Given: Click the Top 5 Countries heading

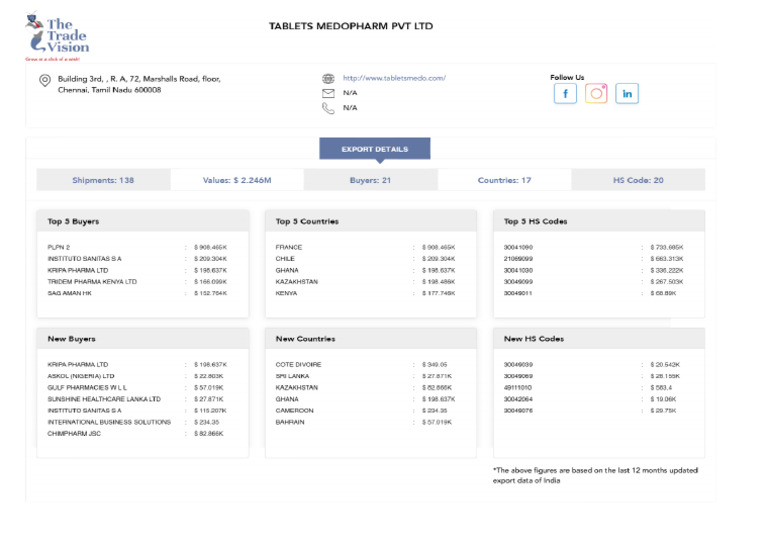Looking at the screenshot, I should pos(307,221).
